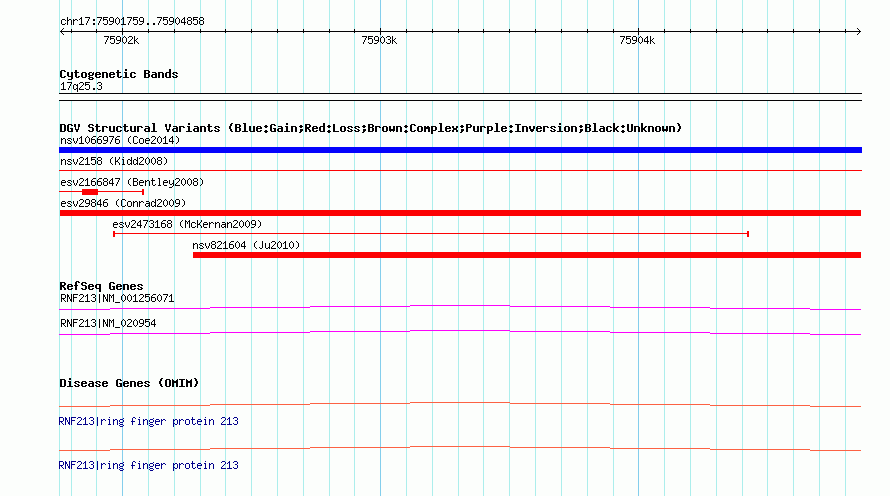Click the DGV Structural Variants heading
This screenshot has width=890, height=496.
tap(371, 128)
